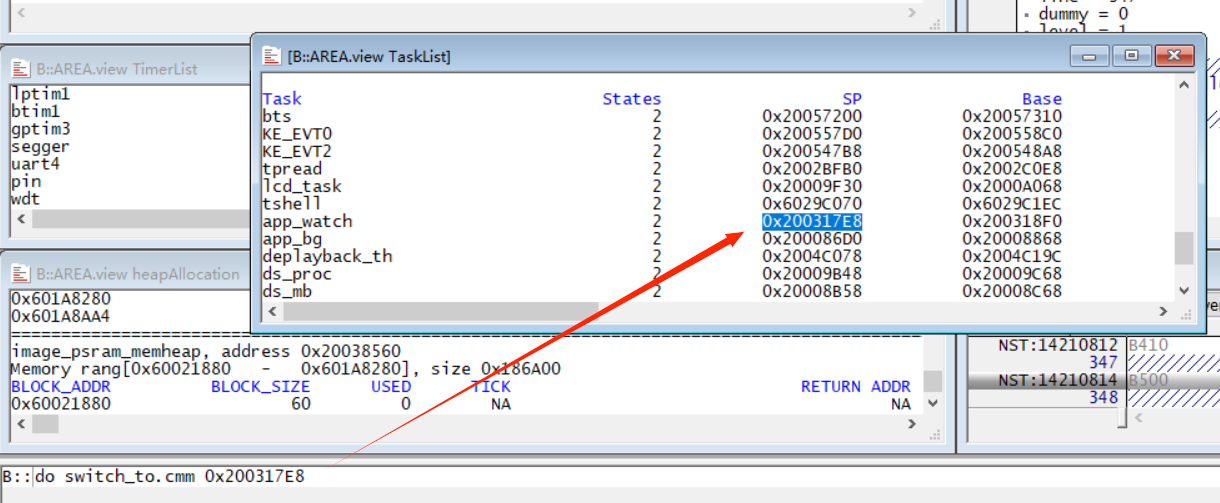This screenshot has width=1220, height=503.
Task: Click trace entry NST:14210812
Action: click(1060, 345)
